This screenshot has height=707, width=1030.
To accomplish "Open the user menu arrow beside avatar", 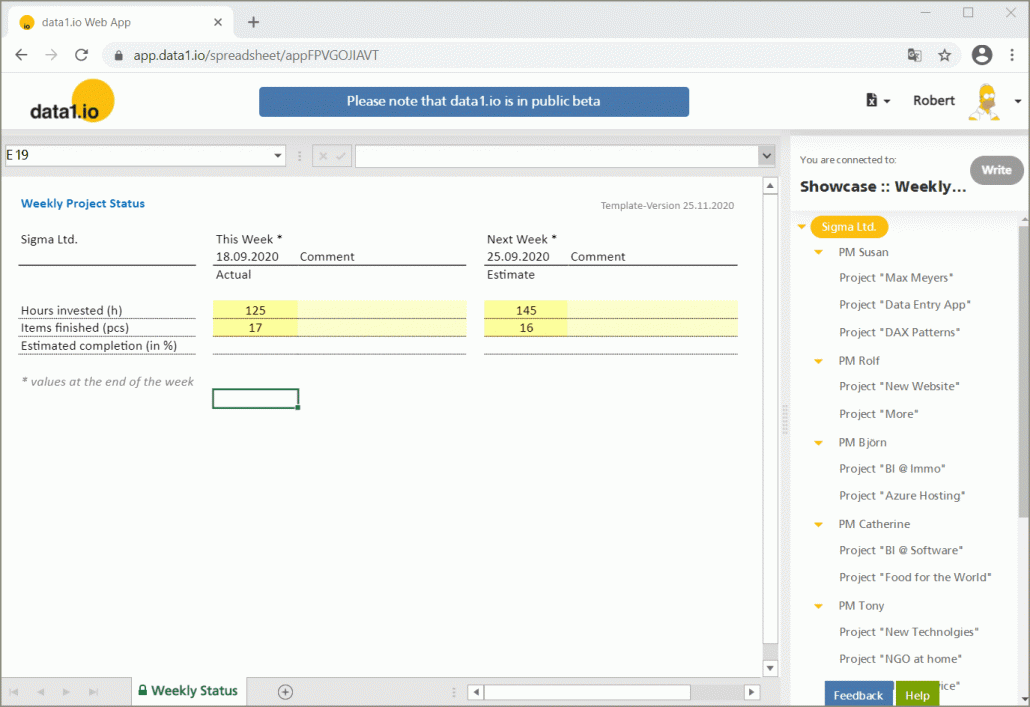I will (1017, 101).
